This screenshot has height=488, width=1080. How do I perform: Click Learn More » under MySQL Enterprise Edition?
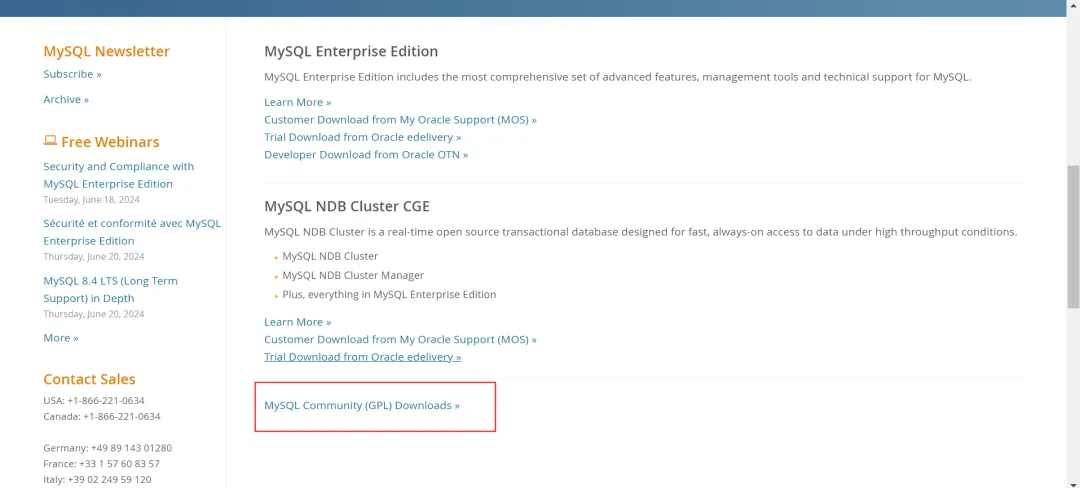pos(298,102)
